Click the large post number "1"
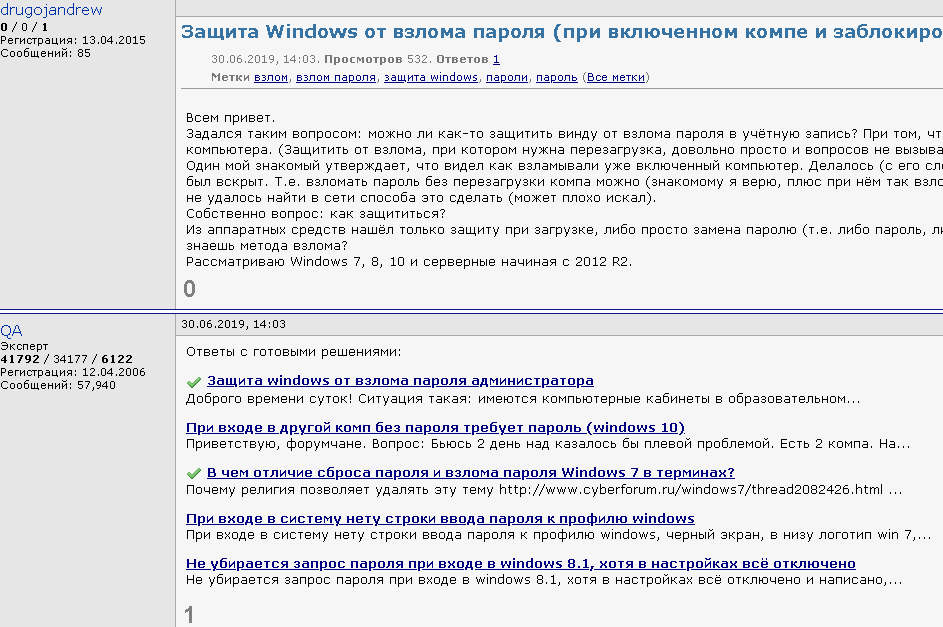Screen dimensions: 943x627 tap(189, 615)
